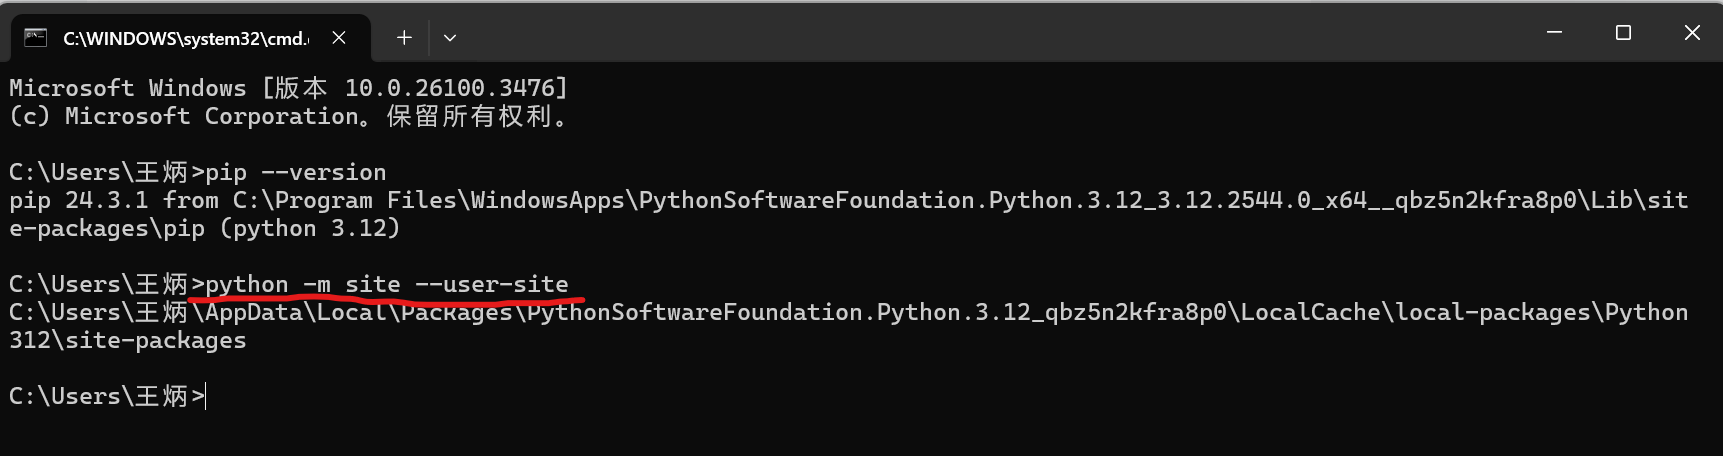The image size is (1723, 456).
Task: Close the terminal window
Action: (1692, 33)
